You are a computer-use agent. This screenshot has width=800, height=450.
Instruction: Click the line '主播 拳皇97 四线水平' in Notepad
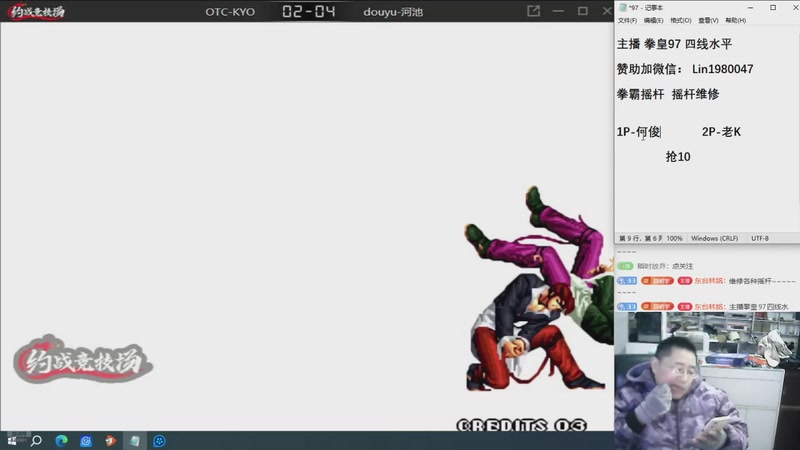pos(674,44)
